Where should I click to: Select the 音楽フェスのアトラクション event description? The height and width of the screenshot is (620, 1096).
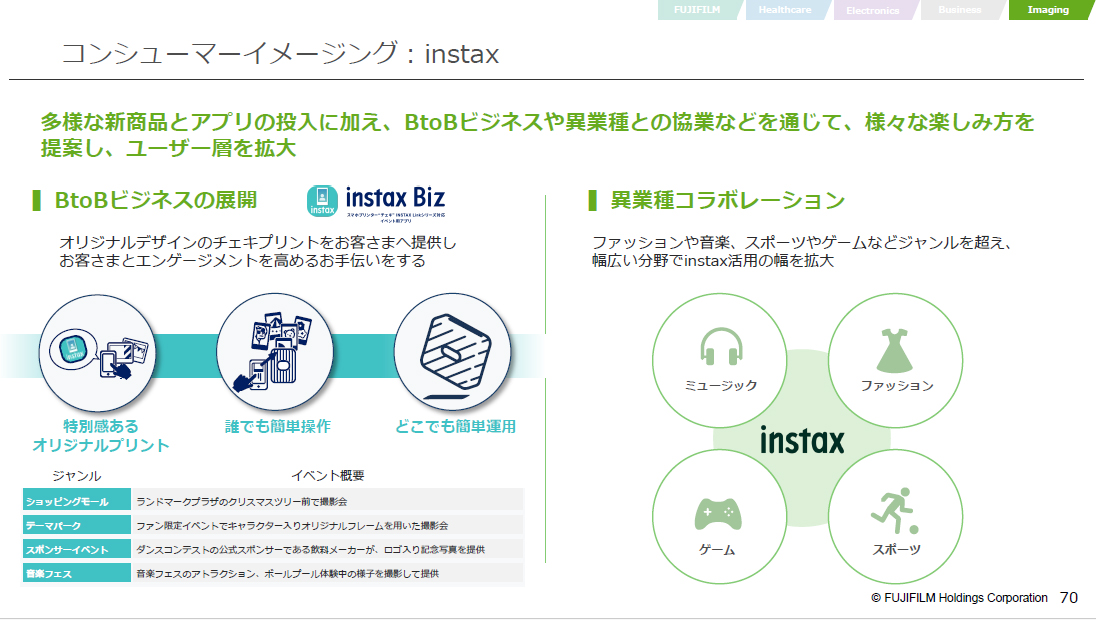[x=288, y=574]
